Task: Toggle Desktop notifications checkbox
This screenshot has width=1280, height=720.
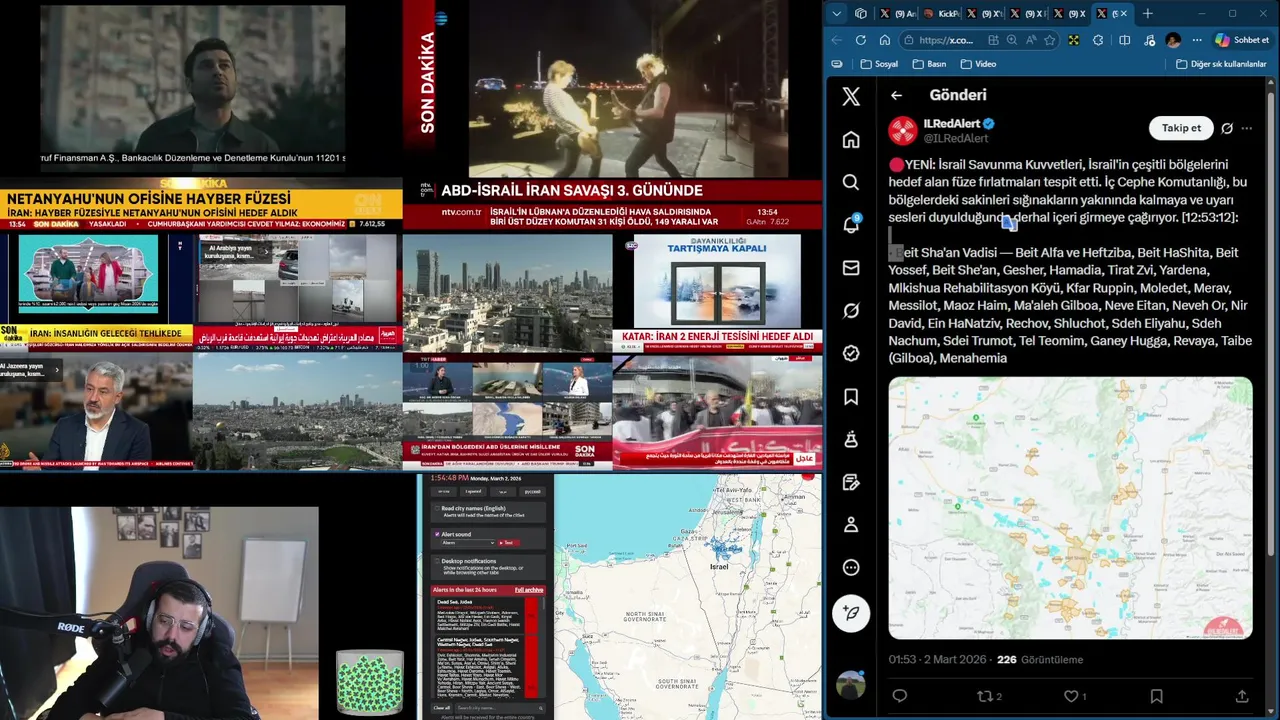Action: [x=437, y=561]
